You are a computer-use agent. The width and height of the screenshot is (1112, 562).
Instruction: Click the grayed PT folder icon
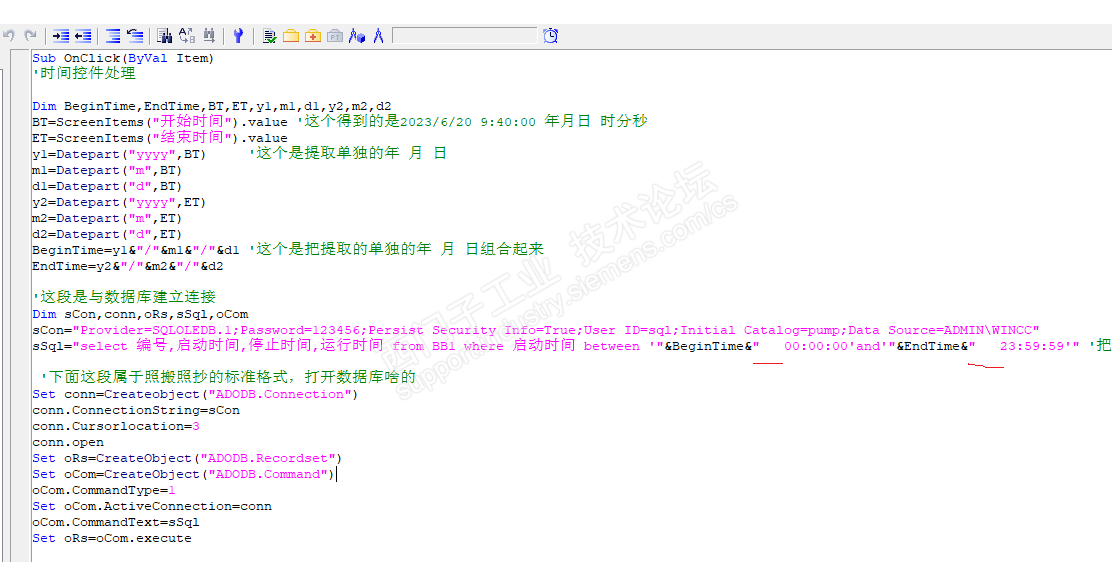click(335, 35)
